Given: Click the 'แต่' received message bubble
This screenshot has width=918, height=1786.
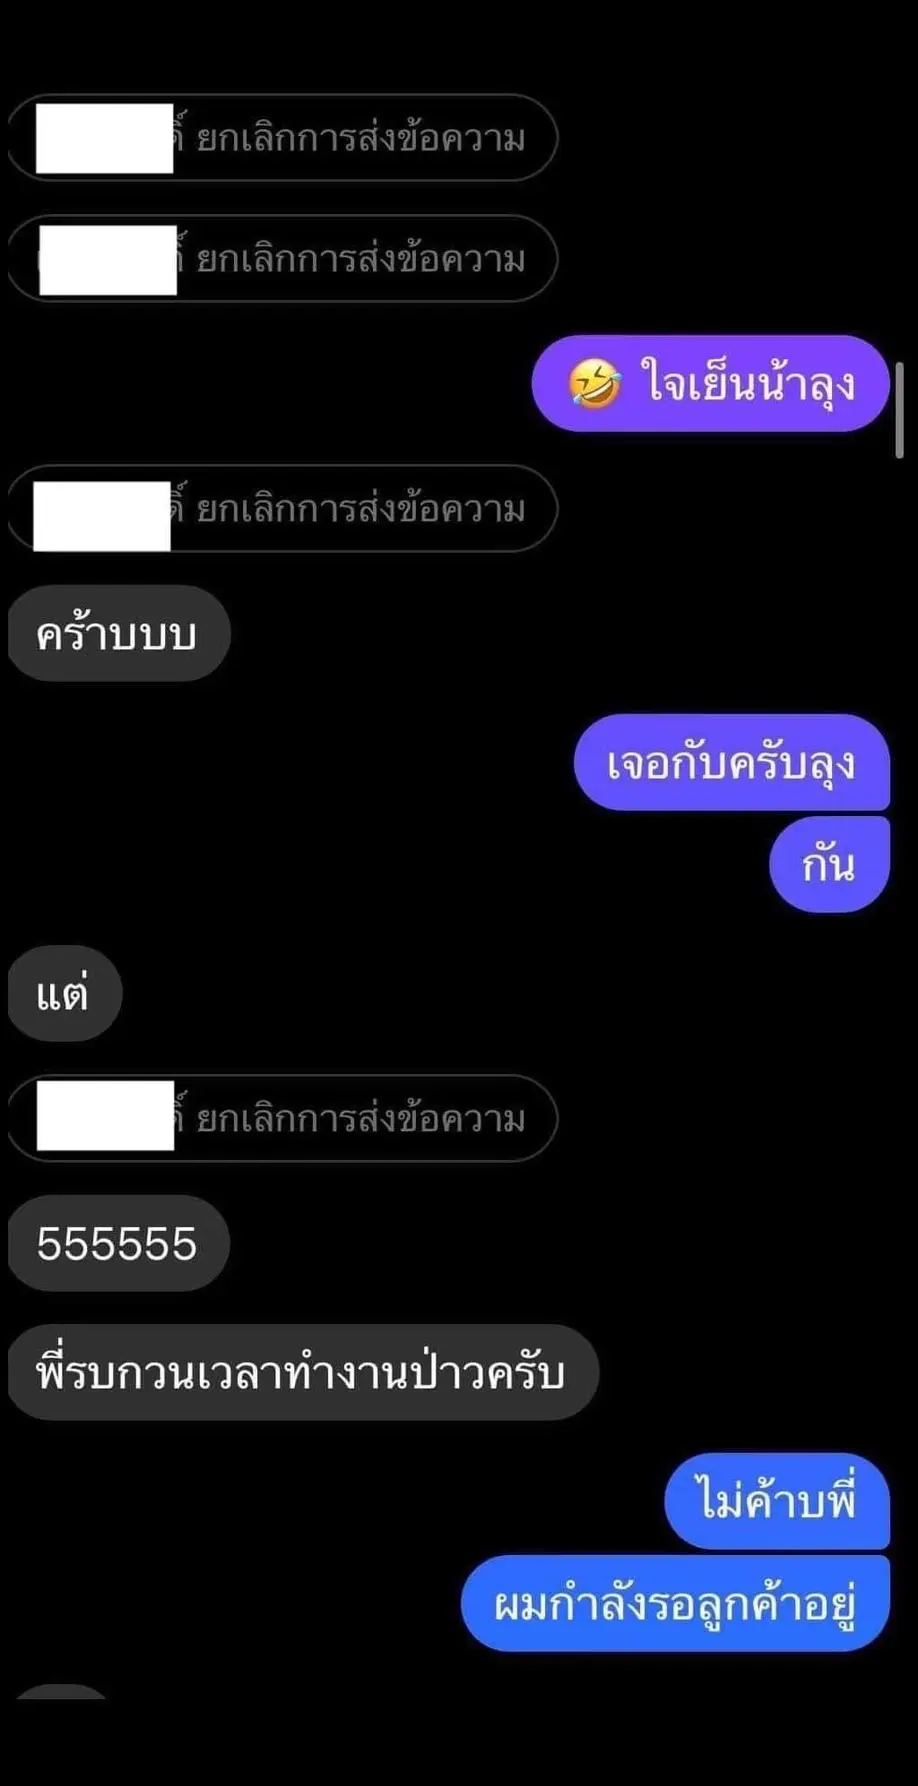Looking at the screenshot, I should pyautogui.click(x=65, y=993).
